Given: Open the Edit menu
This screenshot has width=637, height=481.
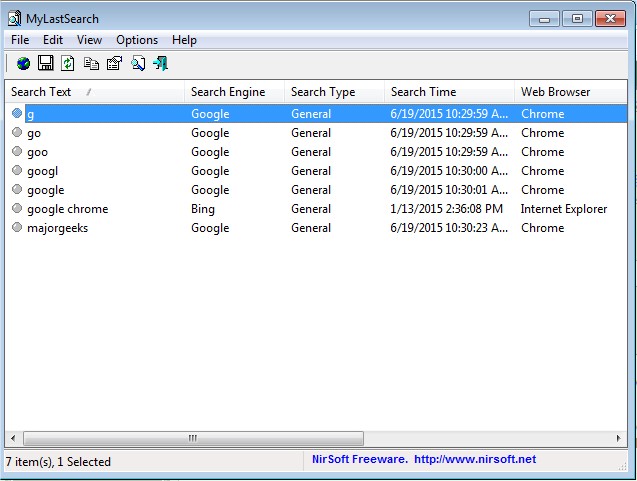Looking at the screenshot, I should 53,40.
